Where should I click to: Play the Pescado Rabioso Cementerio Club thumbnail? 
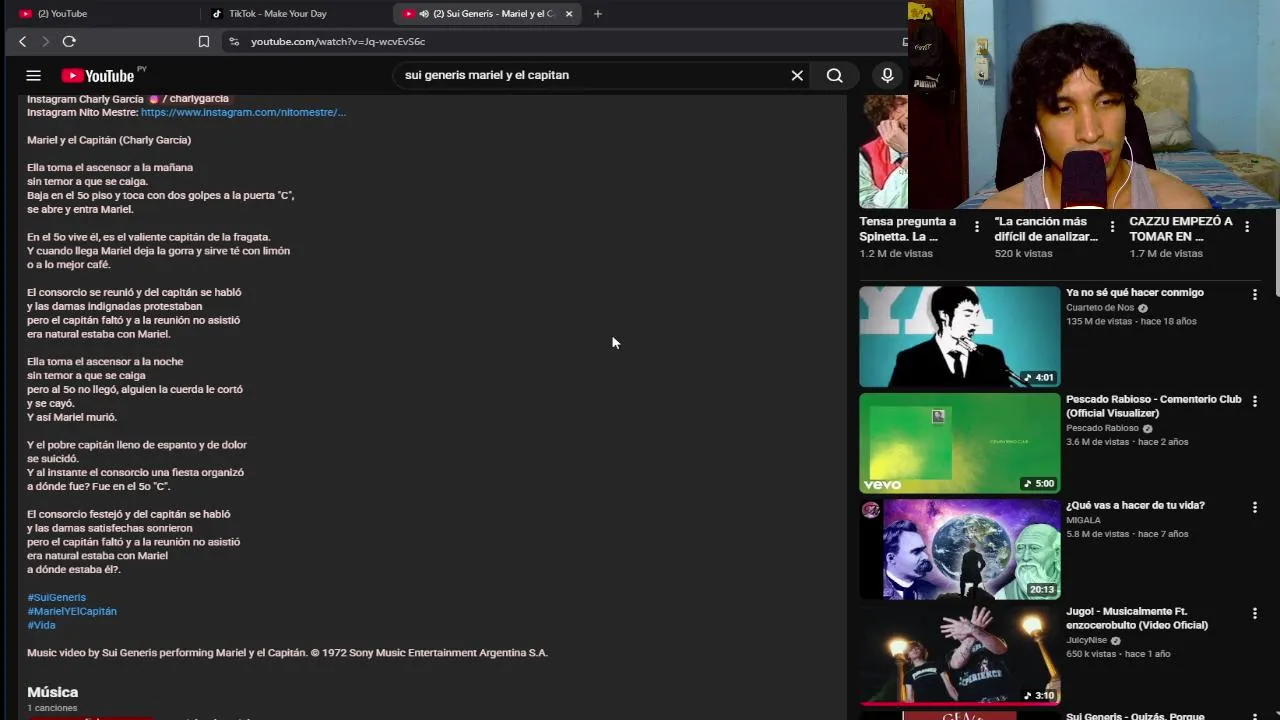959,443
